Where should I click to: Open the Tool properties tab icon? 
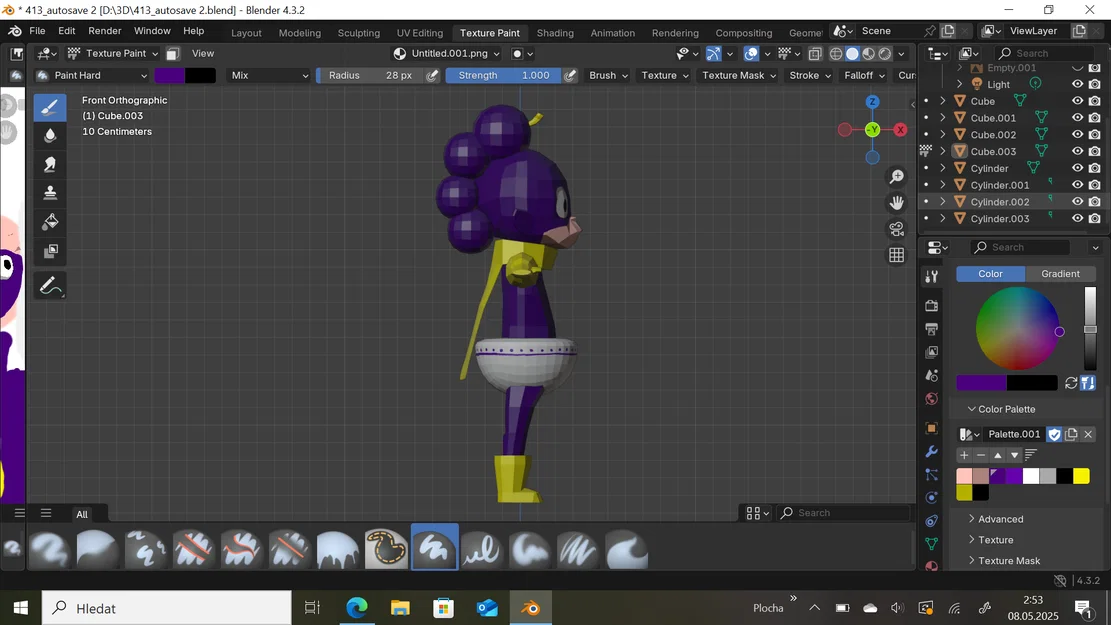coord(932,277)
